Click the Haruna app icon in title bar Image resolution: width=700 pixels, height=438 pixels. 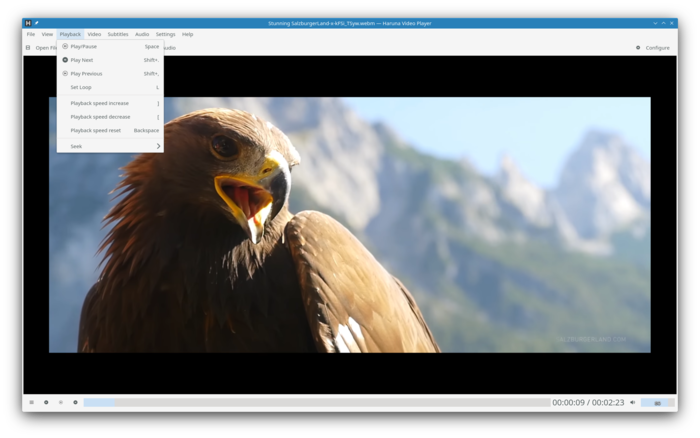click(28, 22)
